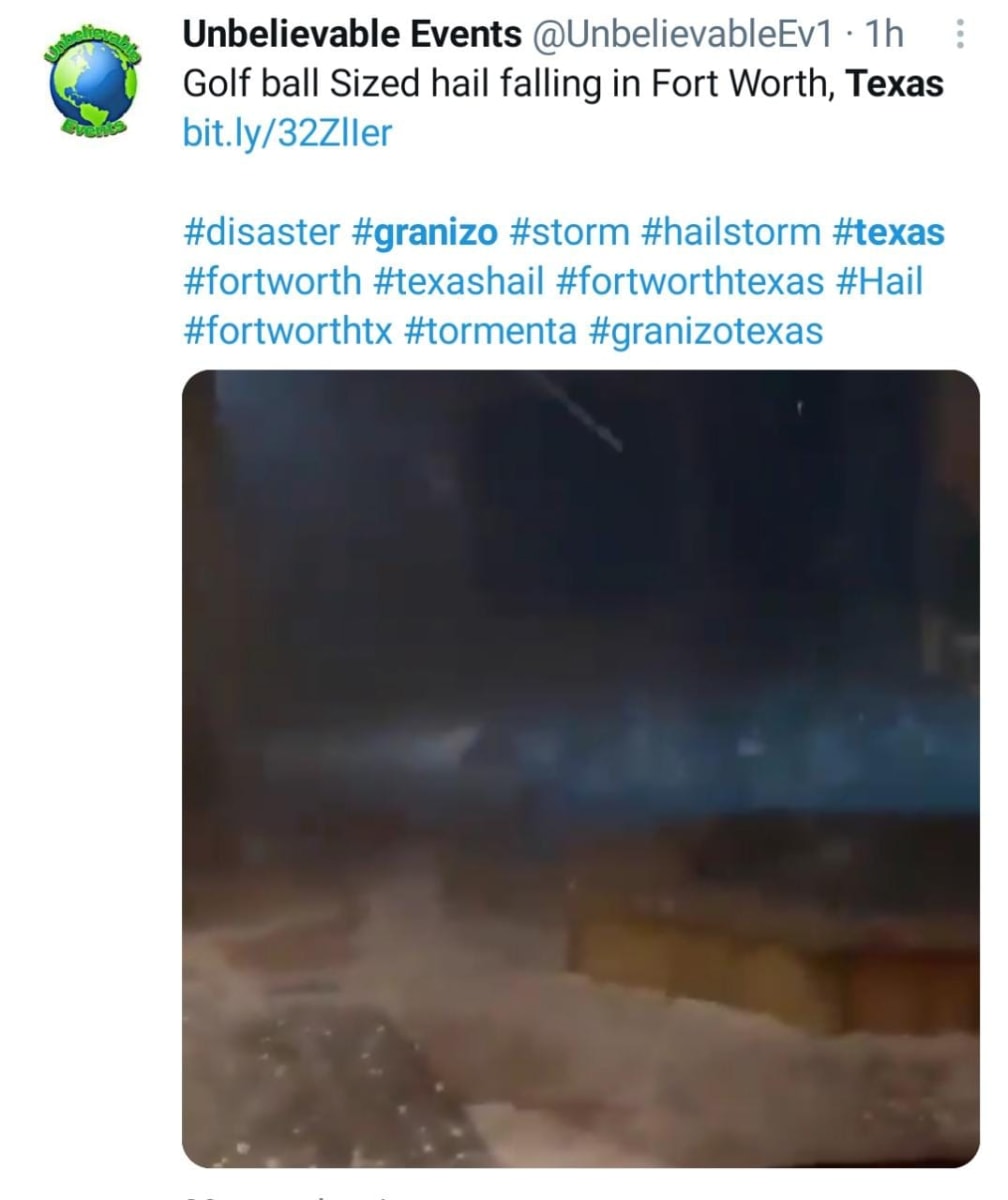The image size is (1008, 1200).
Task: Open the #granizo hashtag
Action: pos(426,233)
